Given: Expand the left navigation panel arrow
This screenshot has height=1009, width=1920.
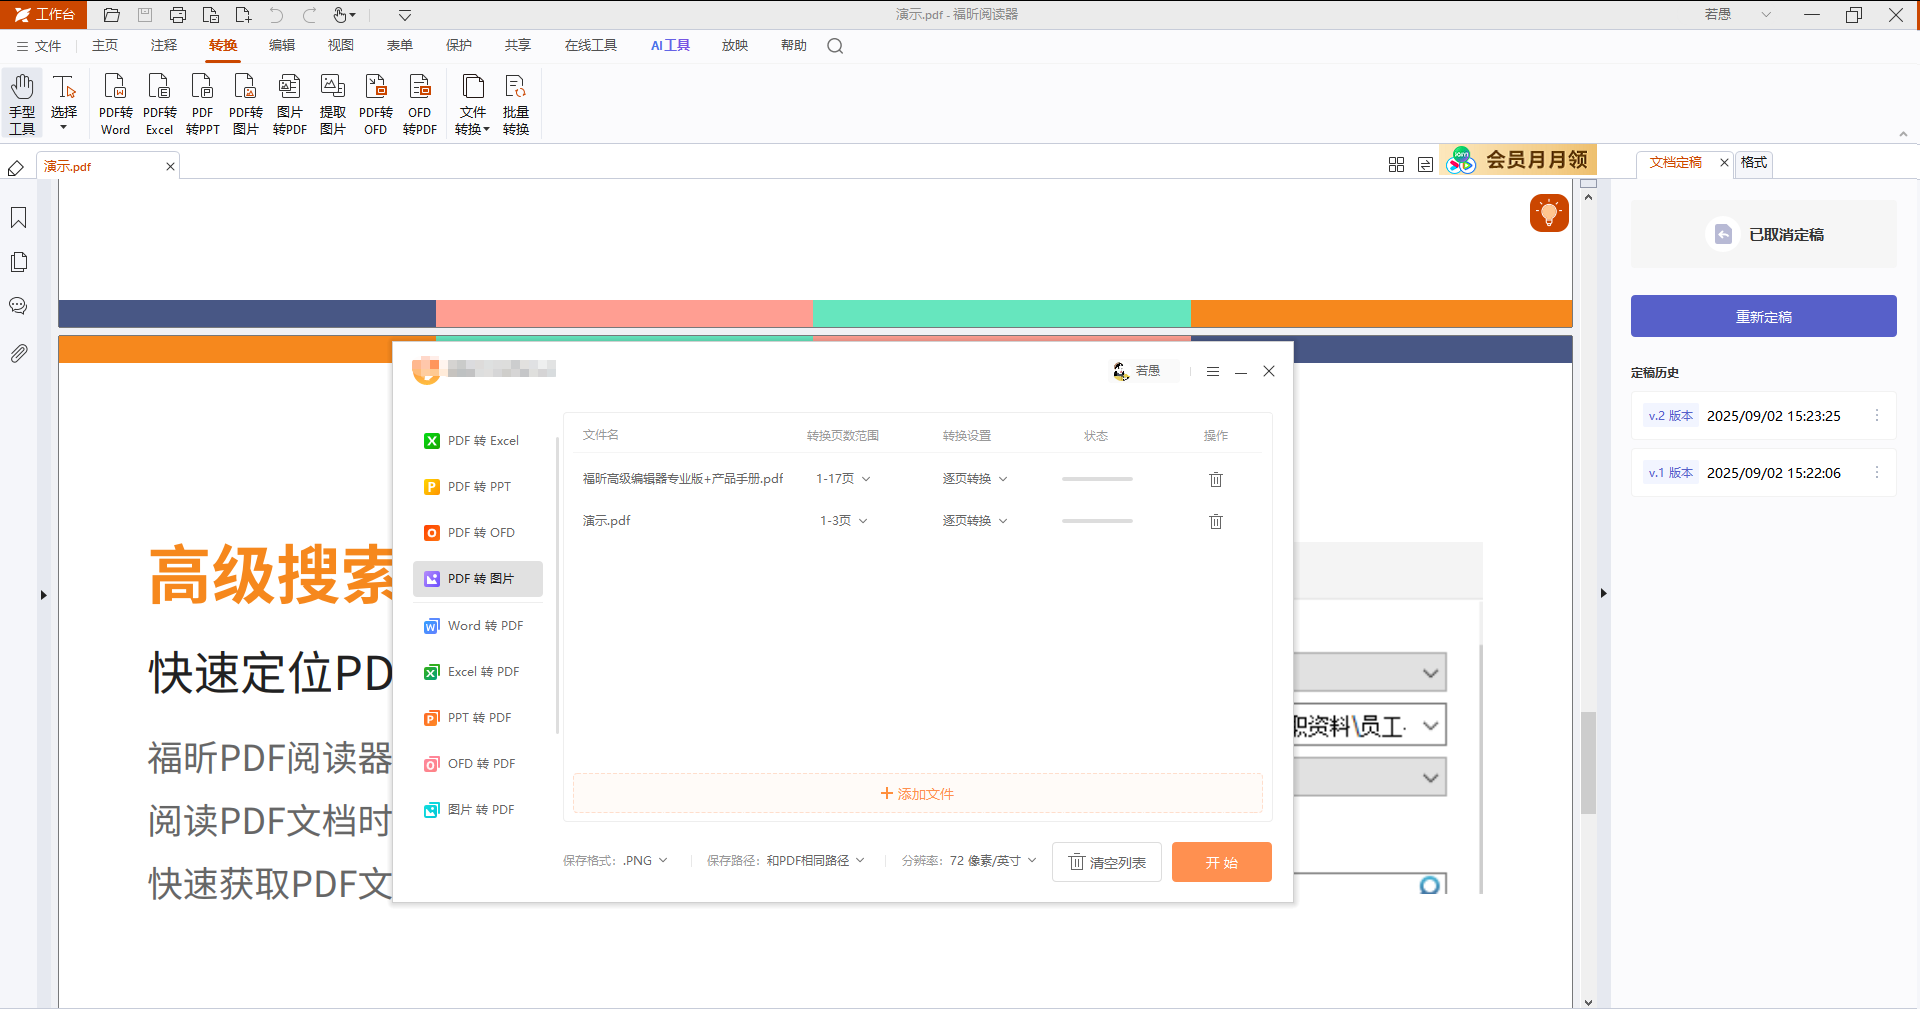Looking at the screenshot, I should [43, 595].
